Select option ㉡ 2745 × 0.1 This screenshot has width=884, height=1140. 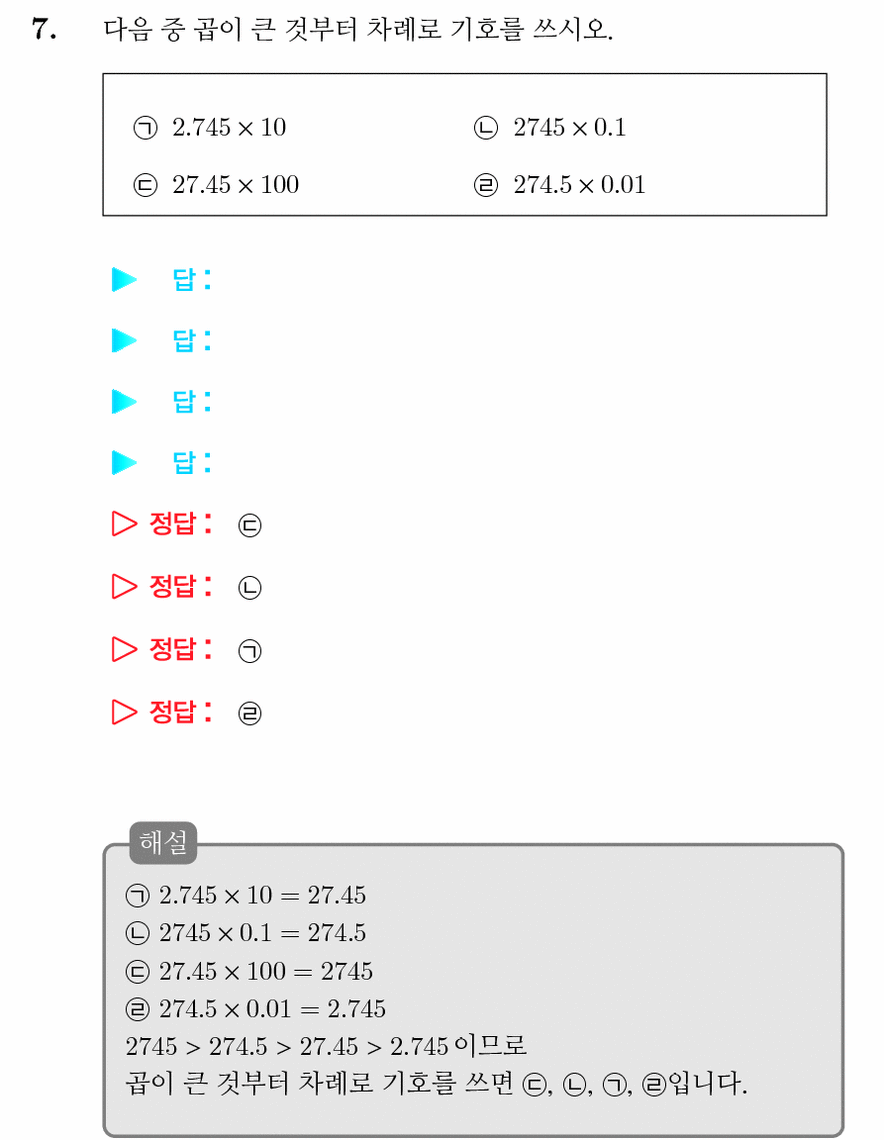point(550,128)
